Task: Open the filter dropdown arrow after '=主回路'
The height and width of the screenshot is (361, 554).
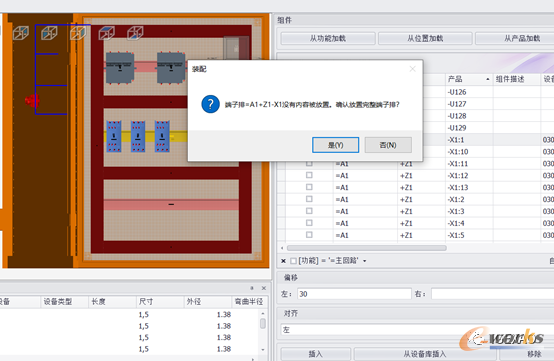Action: pyautogui.click(x=365, y=261)
